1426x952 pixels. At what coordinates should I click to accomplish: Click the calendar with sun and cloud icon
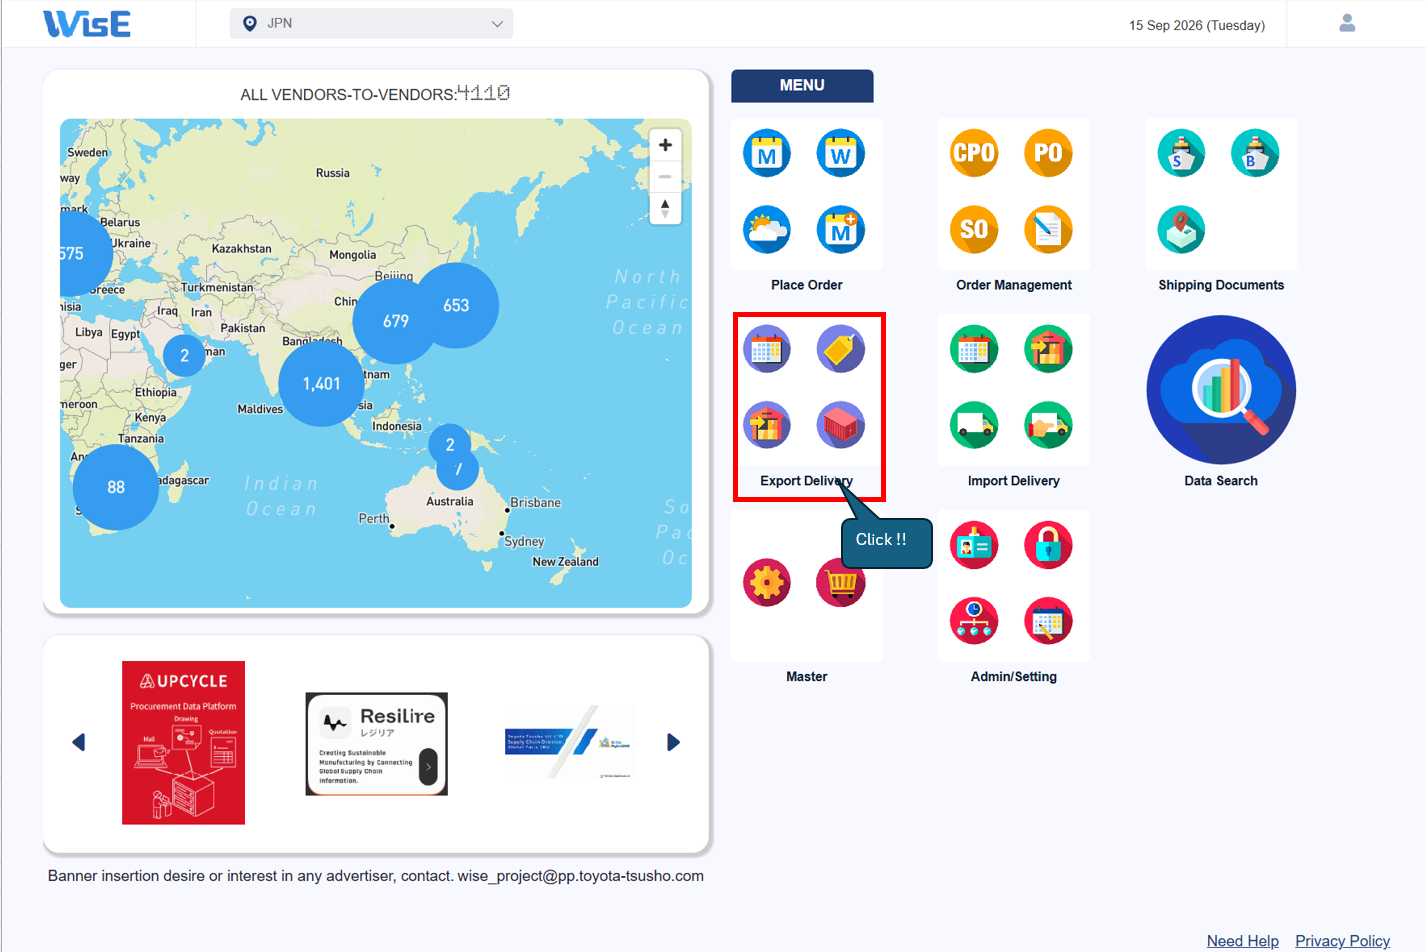coord(767,229)
